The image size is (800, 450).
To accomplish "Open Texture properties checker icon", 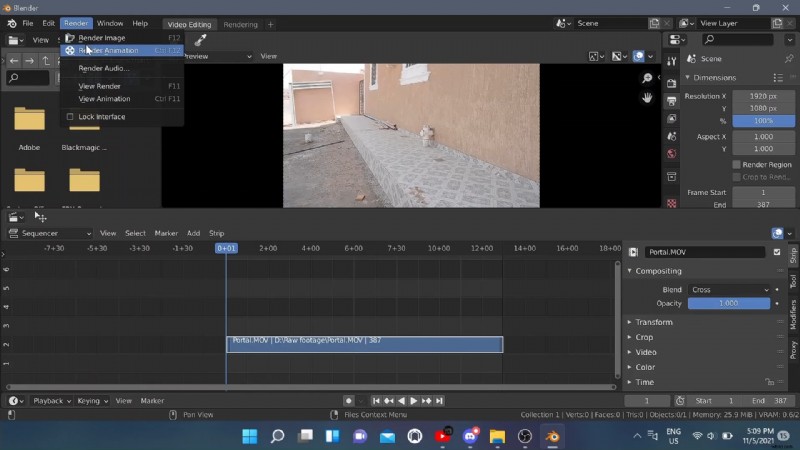I will pos(671,203).
